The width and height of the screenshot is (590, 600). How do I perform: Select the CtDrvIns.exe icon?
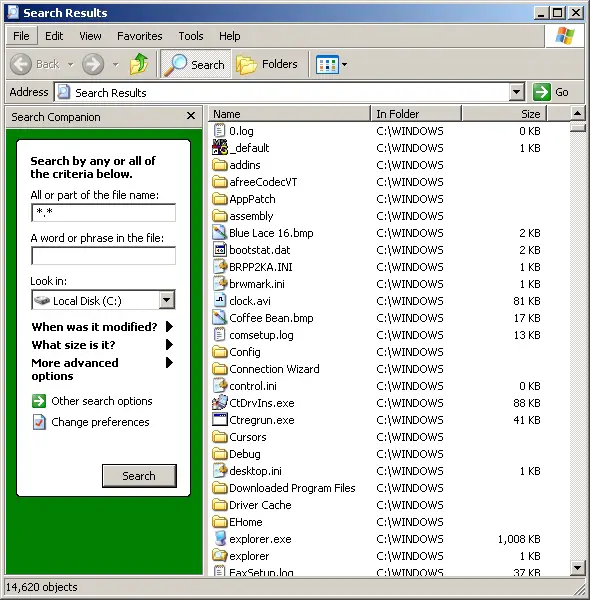(220, 403)
